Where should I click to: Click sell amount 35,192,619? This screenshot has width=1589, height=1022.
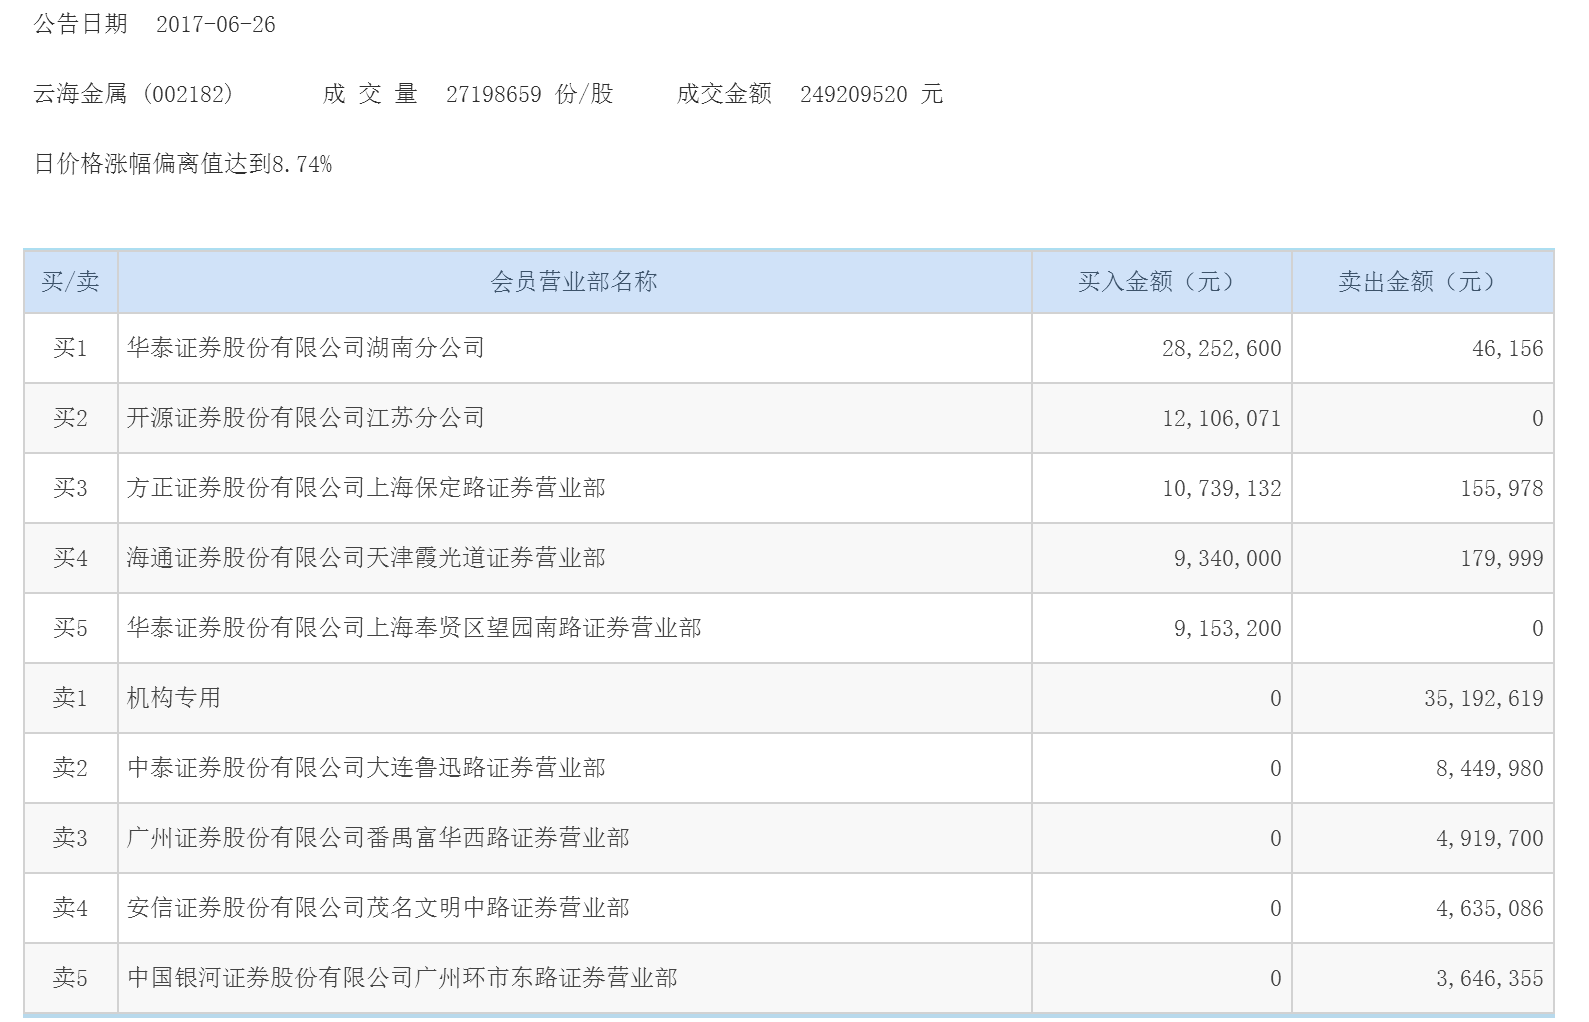(x=1483, y=699)
